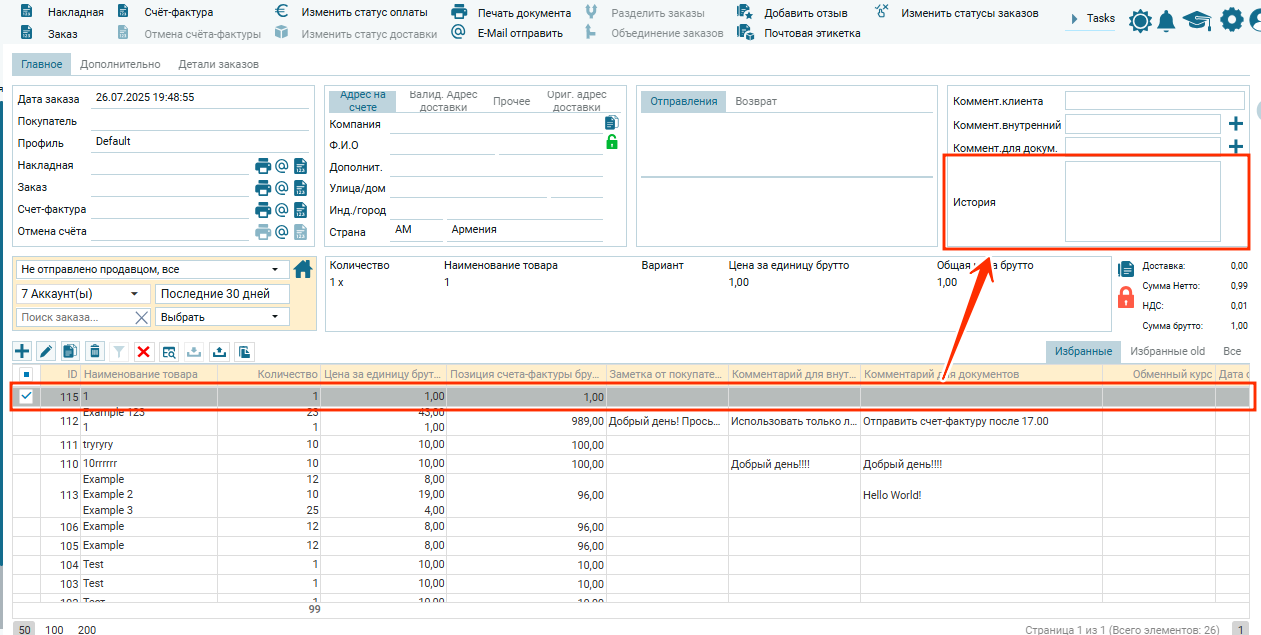This screenshot has width=1261, height=635.
Task: Click the trash bin delete icon
Action: 95,351
